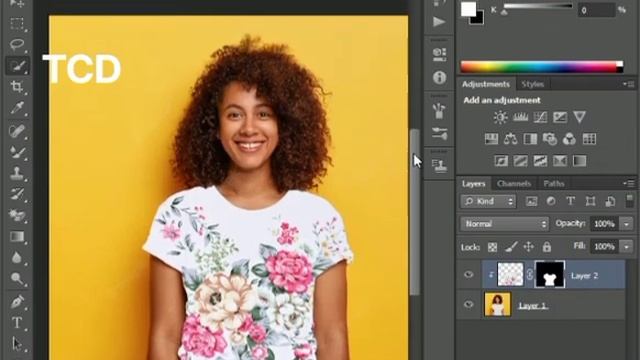Click the foreground color swatch

click(x=469, y=9)
